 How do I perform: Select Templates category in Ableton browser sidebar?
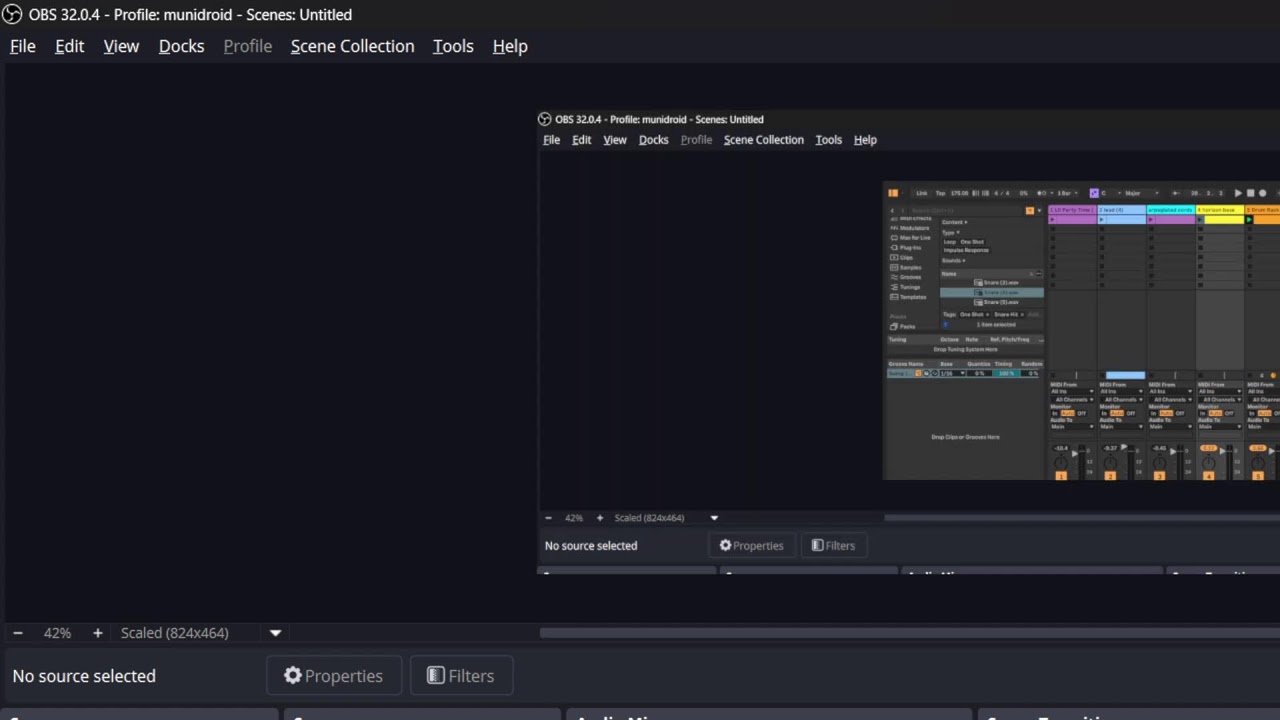[x=908, y=297]
